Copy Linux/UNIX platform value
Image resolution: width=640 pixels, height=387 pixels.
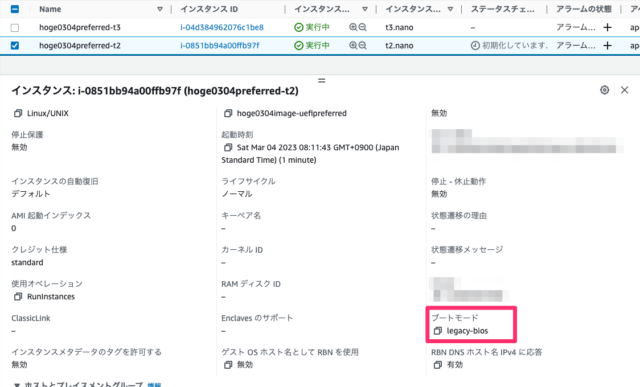tap(18, 113)
